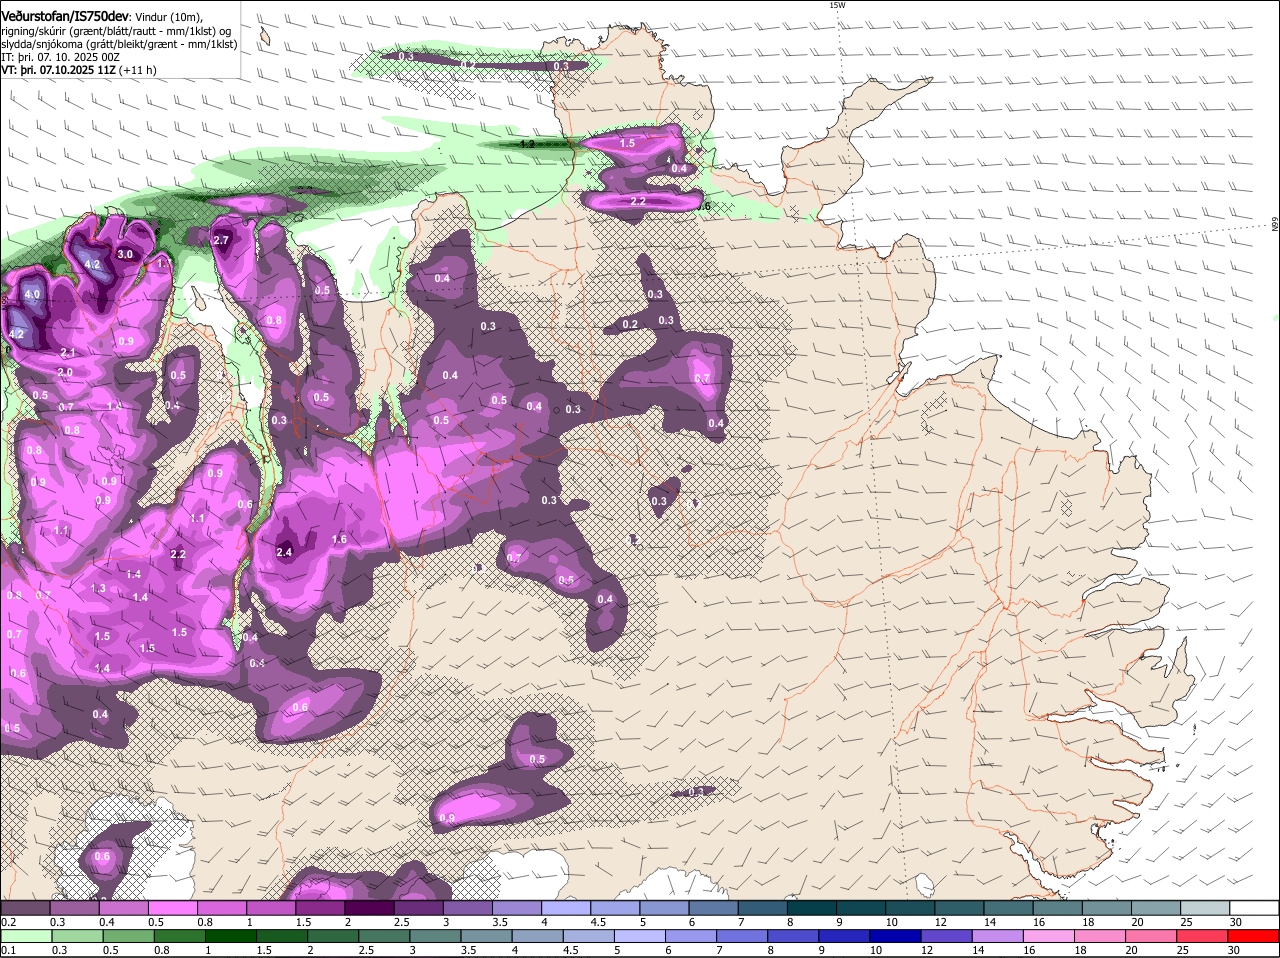This screenshot has width=1280, height=958.
Task: Click the red 30 mm swatch in rain legend
Action: tap(1255, 936)
